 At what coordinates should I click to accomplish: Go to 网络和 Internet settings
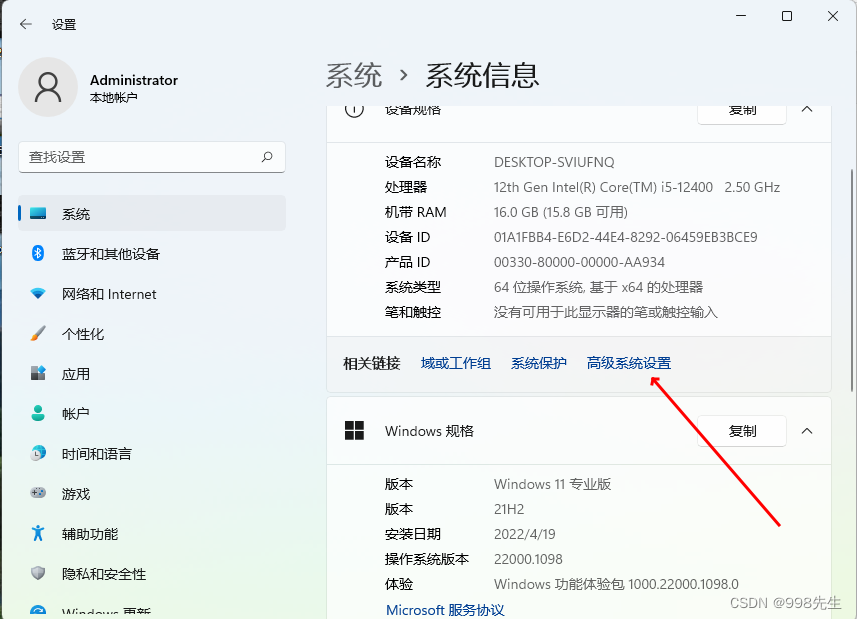[152, 294]
